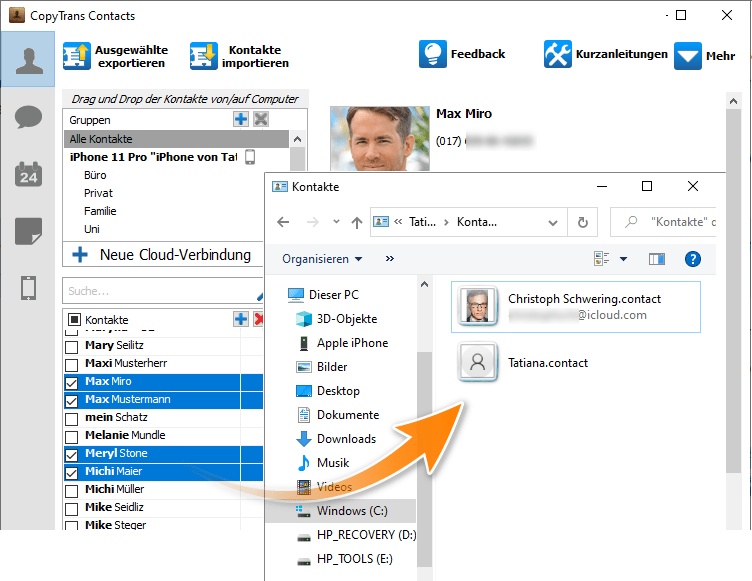752x581 pixels.
Task: Select the Büro group
Action: coord(95,175)
